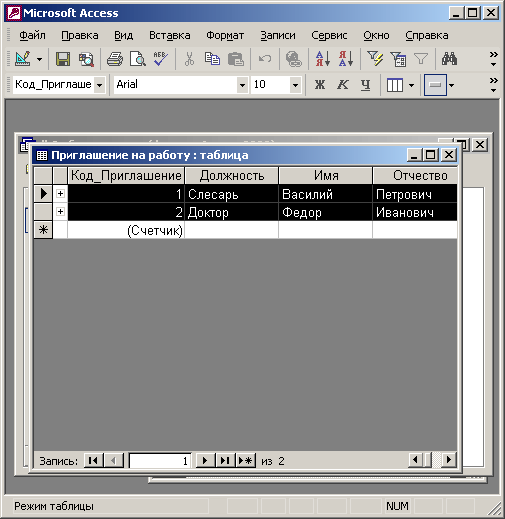Image resolution: width=505 pixels, height=519 pixels.
Task: Click the new record navigation button
Action: (246, 461)
